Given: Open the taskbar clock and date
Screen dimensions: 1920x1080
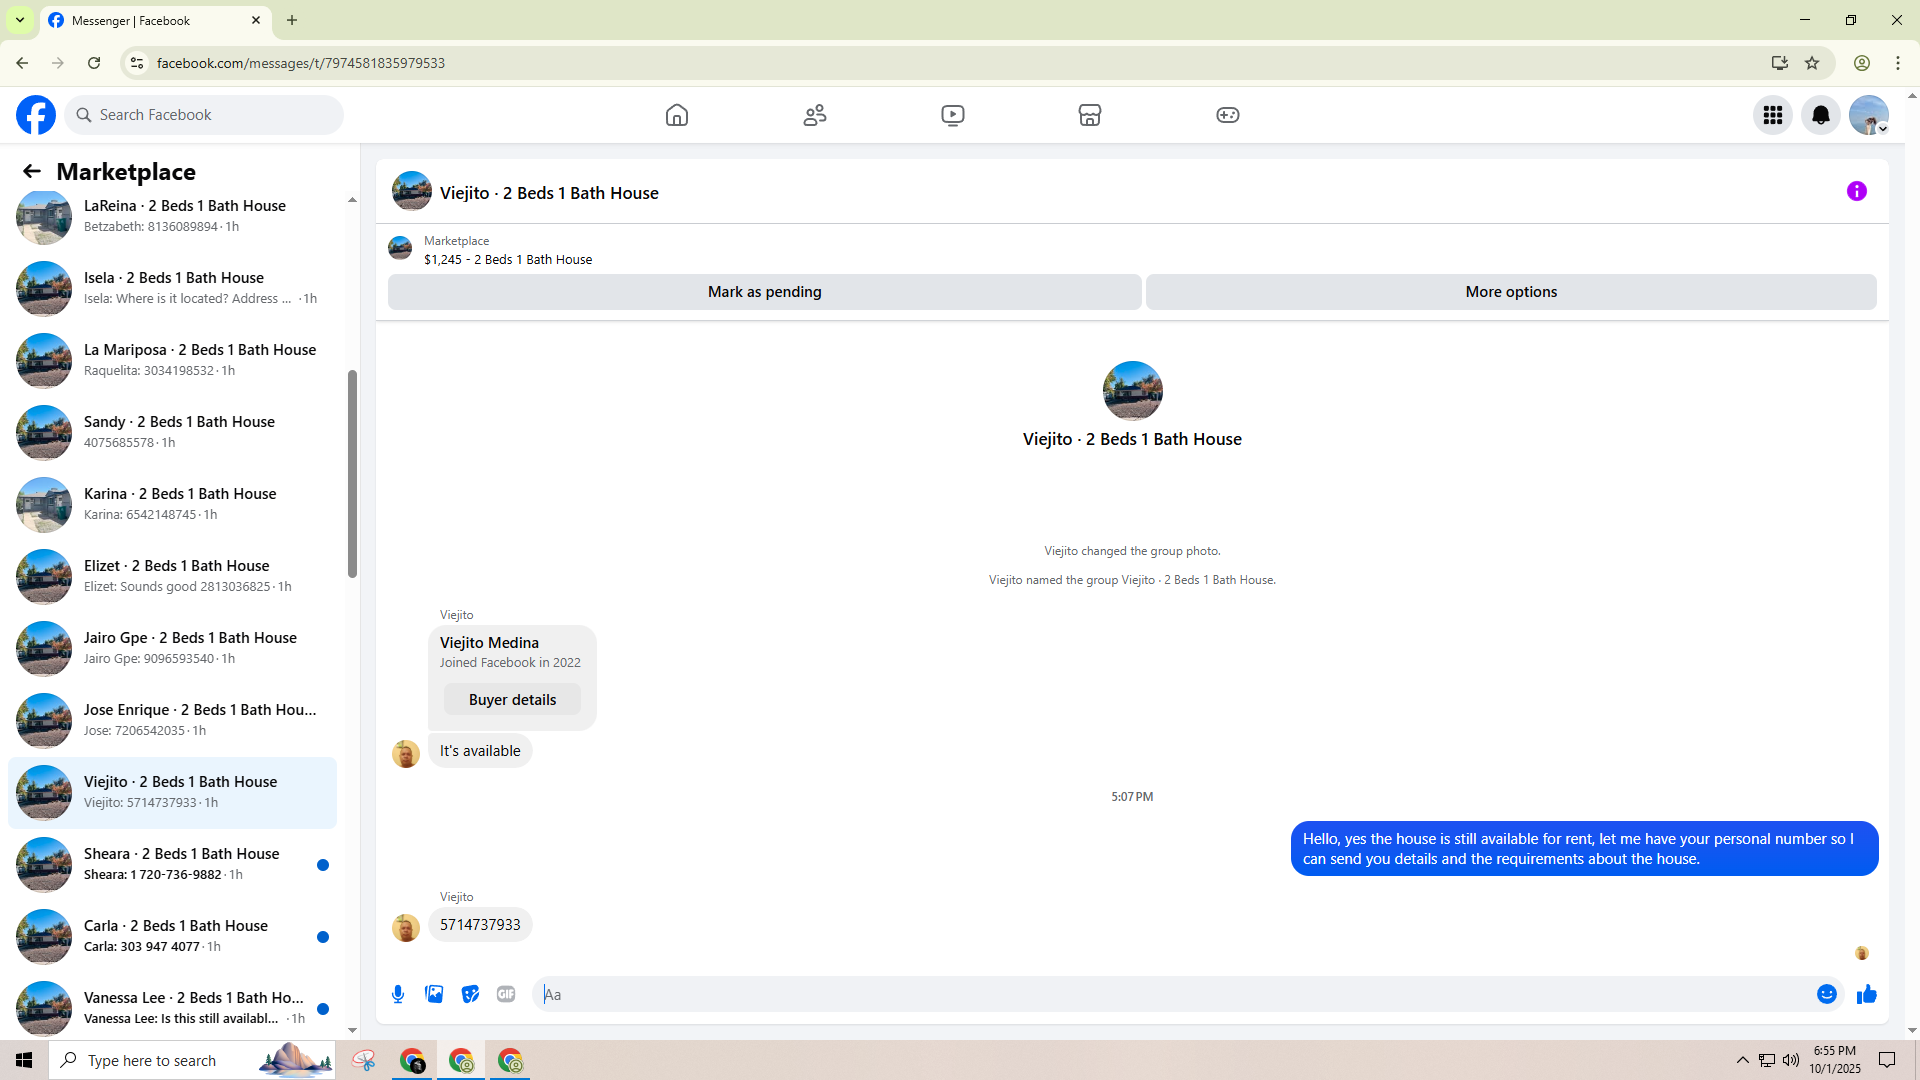Looking at the screenshot, I should click(x=1835, y=1060).
